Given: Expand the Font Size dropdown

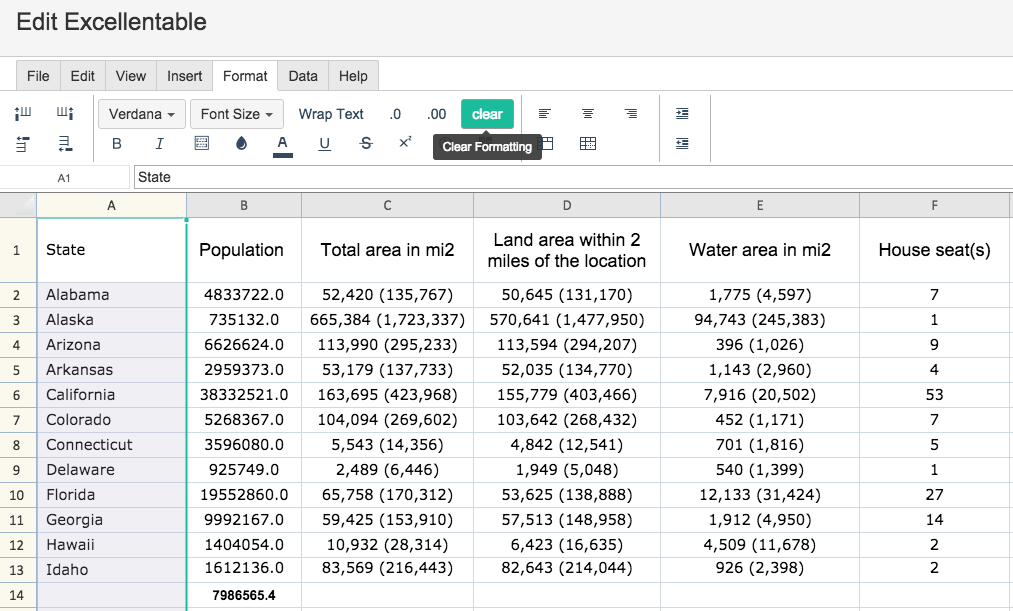Looking at the screenshot, I should [x=237, y=114].
